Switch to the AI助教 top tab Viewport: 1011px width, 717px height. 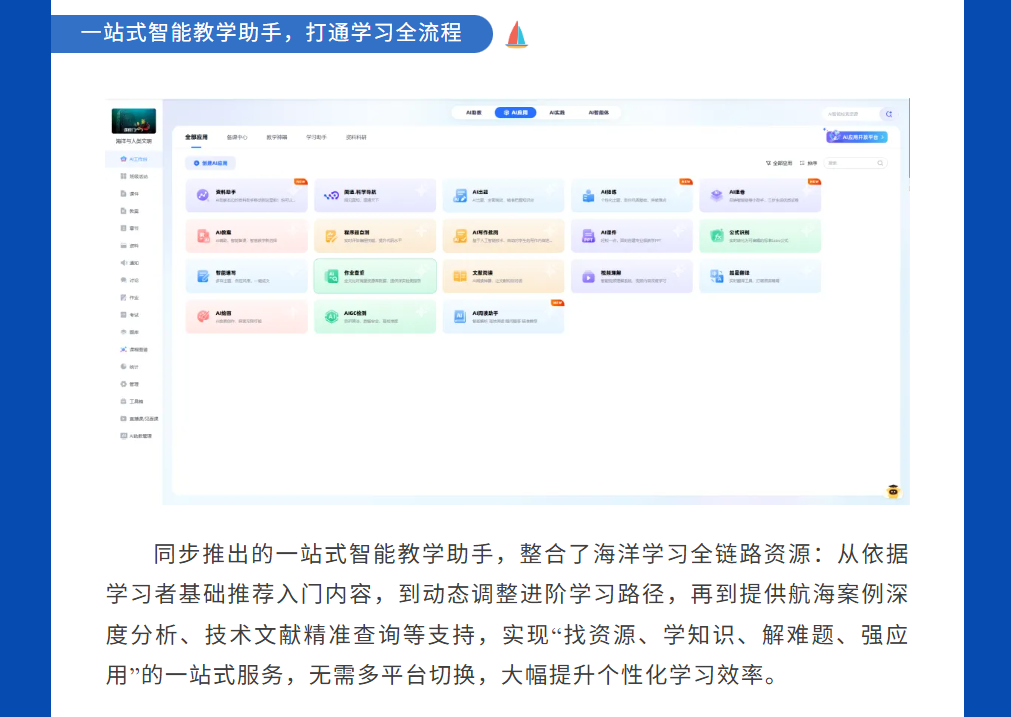coord(474,113)
